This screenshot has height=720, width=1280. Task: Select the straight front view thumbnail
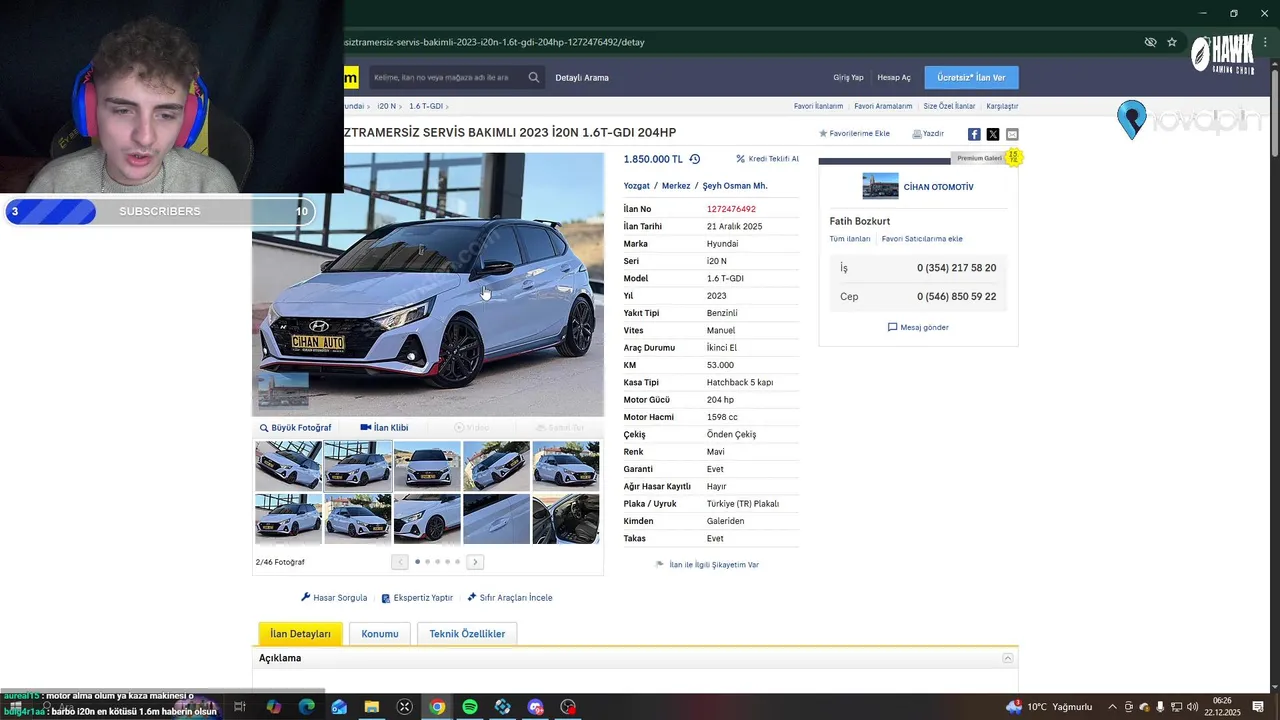click(x=427, y=465)
